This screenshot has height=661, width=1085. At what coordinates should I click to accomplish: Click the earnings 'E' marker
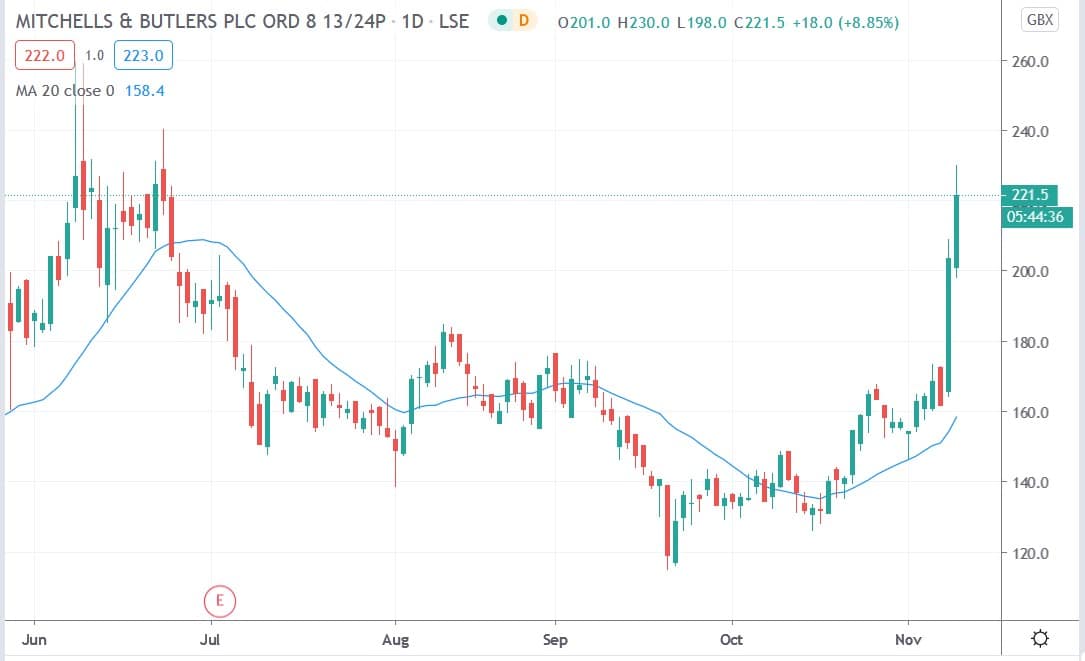[x=219, y=600]
